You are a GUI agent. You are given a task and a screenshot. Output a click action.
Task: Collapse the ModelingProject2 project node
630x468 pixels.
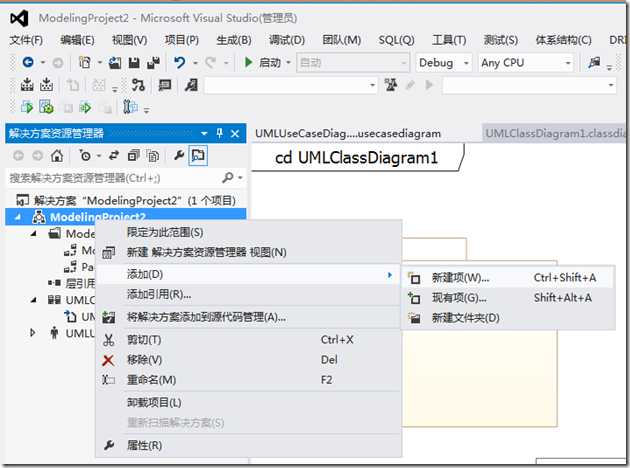tap(18, 217)
